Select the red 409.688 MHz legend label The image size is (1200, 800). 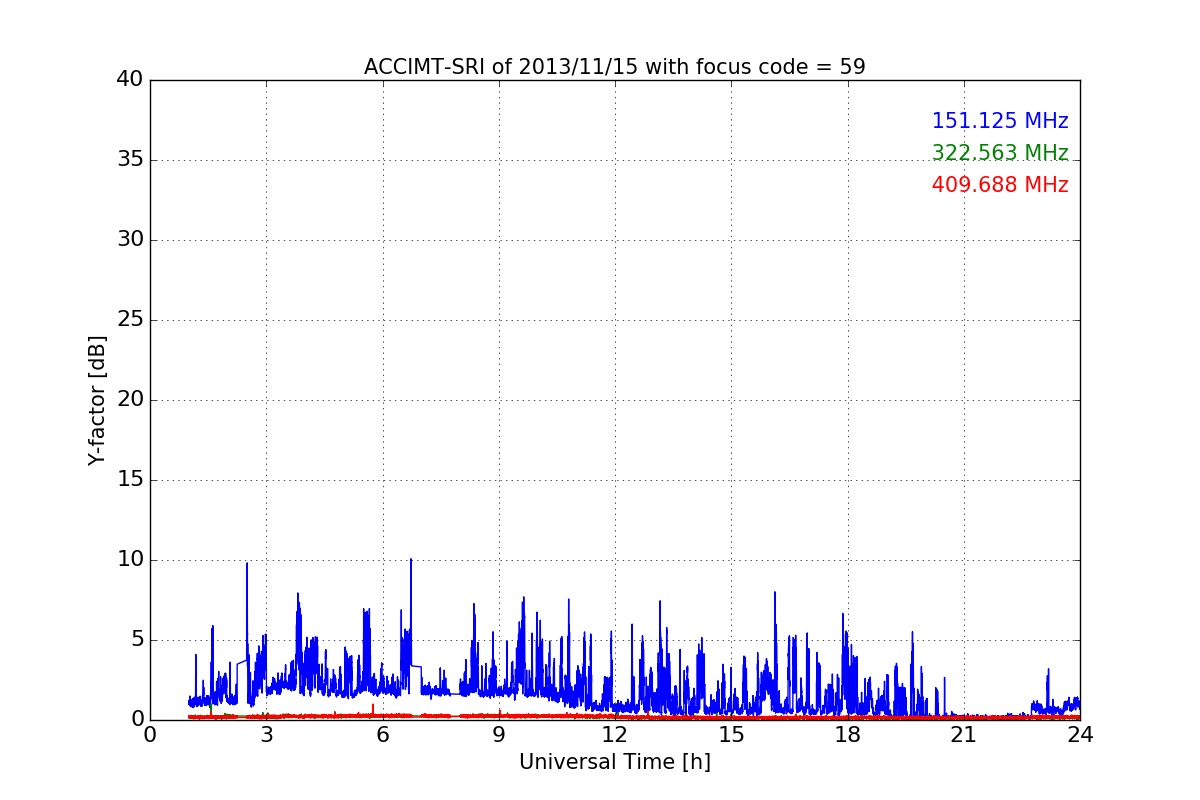click(1000, 185)
